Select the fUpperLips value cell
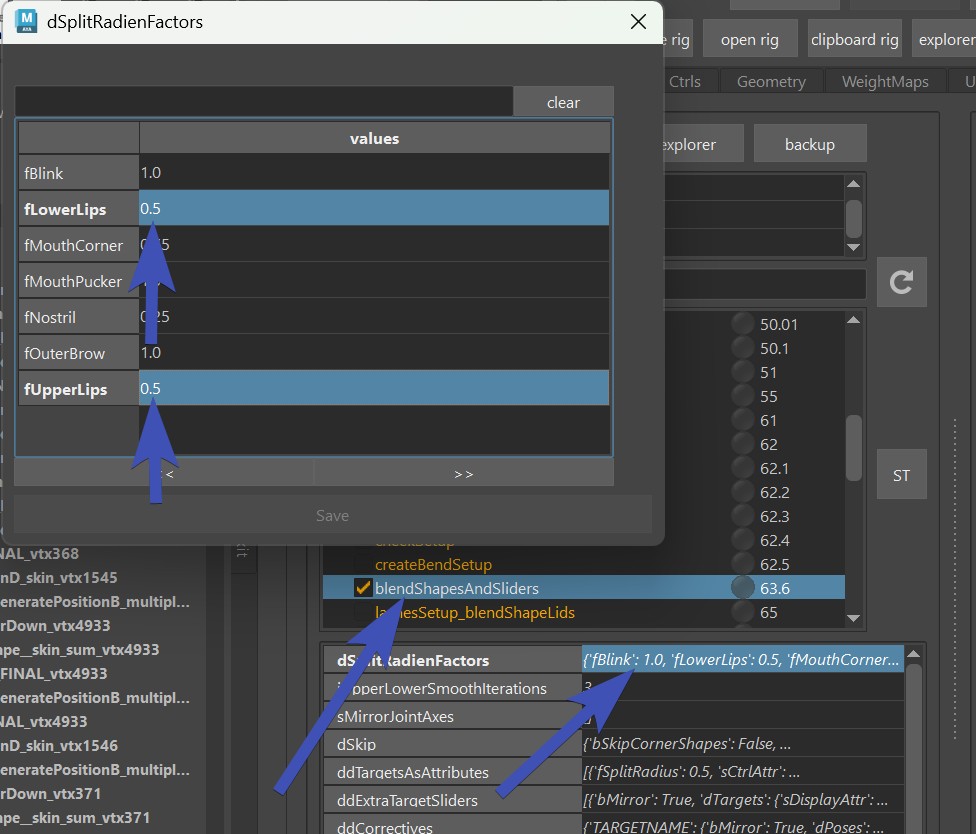 pos(374,389)
